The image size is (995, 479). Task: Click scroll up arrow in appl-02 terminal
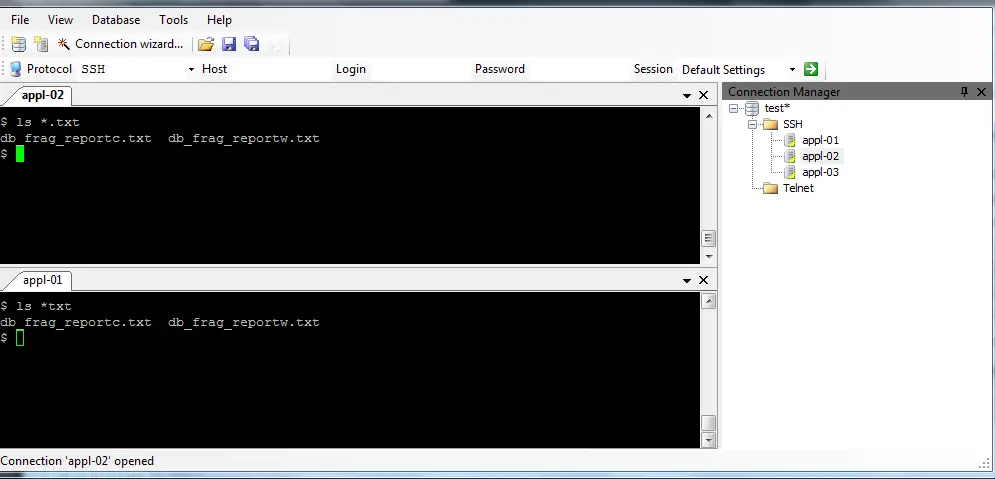[709, 115]
